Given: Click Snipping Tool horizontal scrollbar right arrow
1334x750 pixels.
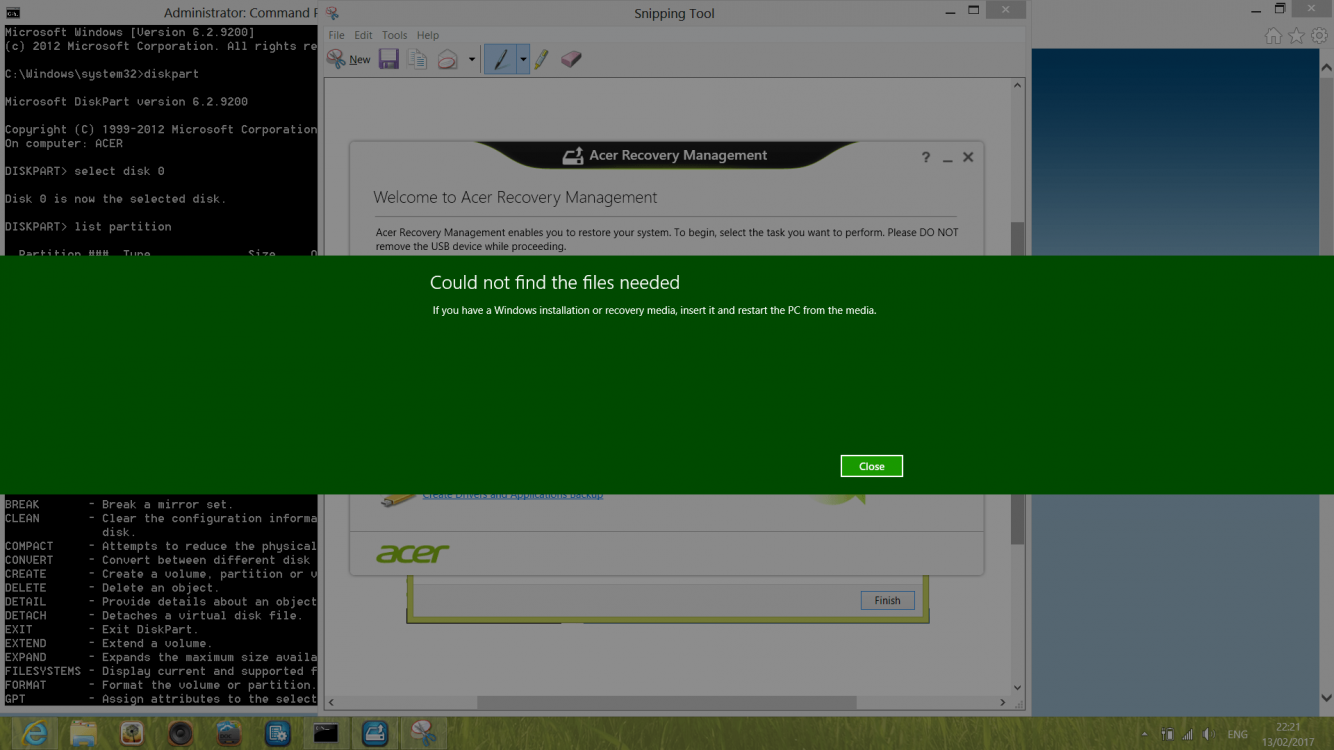Looking at the screenshot, I should pyautogui.click(x=1003, y=703).
